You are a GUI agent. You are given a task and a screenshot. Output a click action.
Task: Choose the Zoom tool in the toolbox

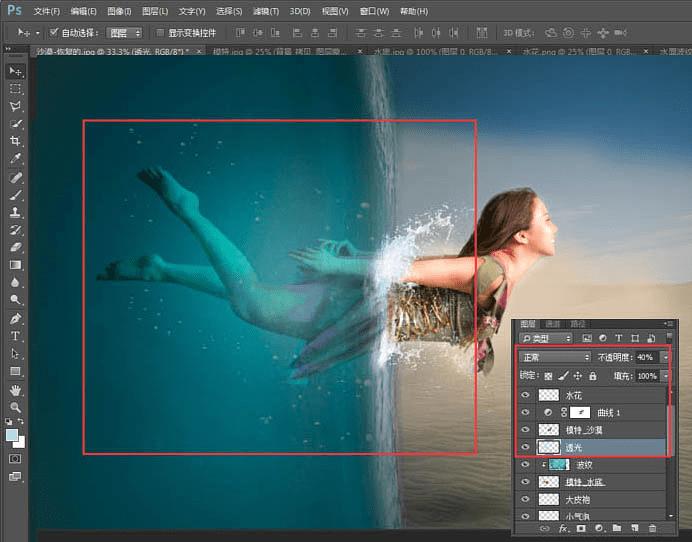coord(16,408)
